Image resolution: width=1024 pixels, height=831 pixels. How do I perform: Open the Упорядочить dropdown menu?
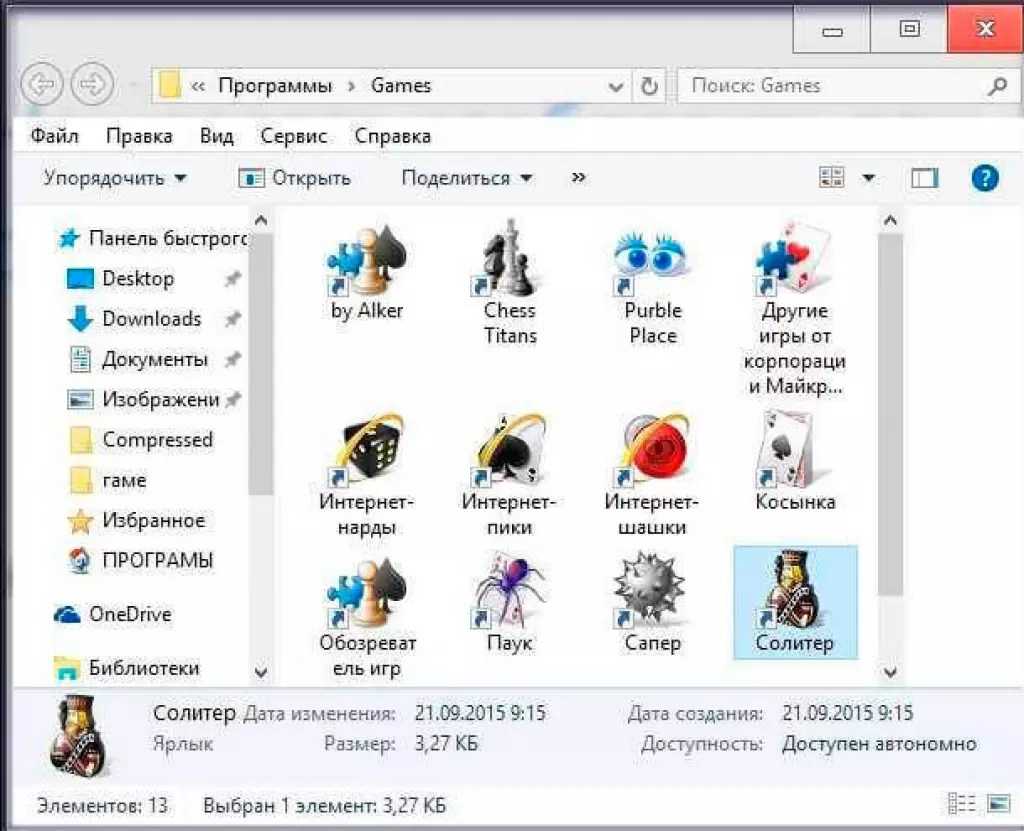point(115,178)
